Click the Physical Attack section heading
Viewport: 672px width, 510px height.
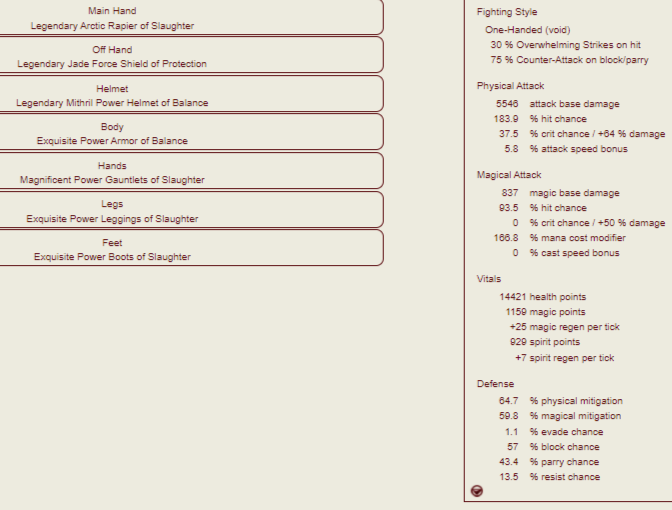(510, 86)
